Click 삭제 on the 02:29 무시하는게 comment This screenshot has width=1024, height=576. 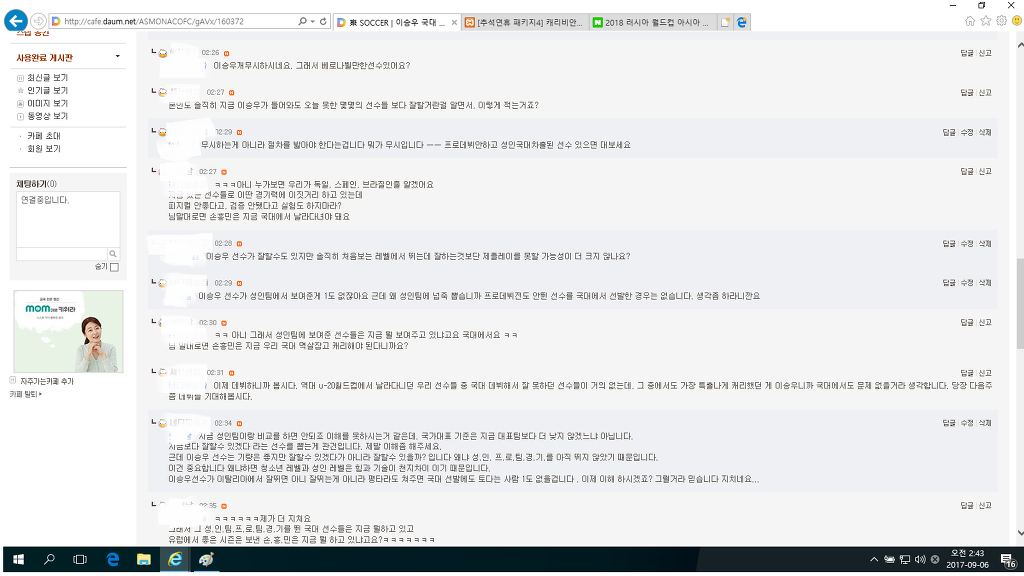(x=985, y=133)
